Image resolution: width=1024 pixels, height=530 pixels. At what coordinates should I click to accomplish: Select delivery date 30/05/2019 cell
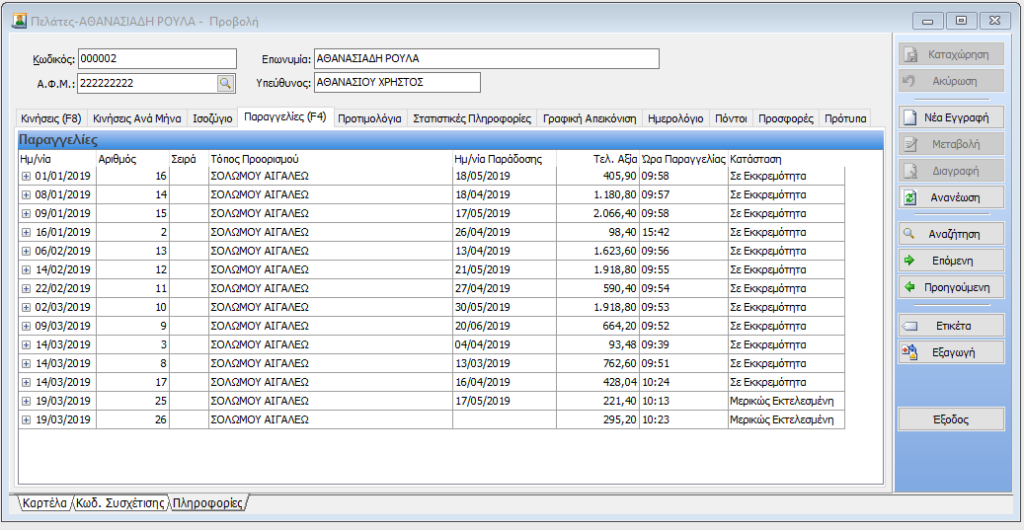pyautogui.click(x=504, y=307)
